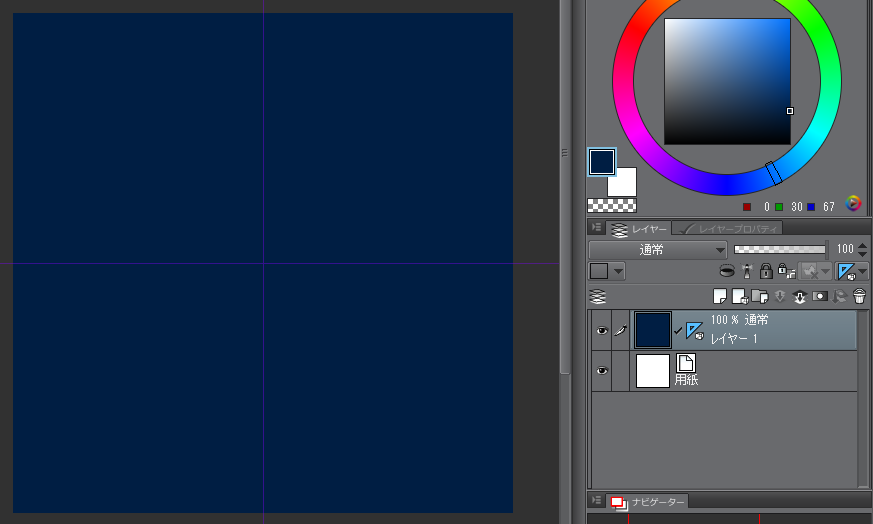Viewport: 873px width, 524px height.
Task: Click the set as reference layer lighthouse icon
Action: click(x=747, y=271)
